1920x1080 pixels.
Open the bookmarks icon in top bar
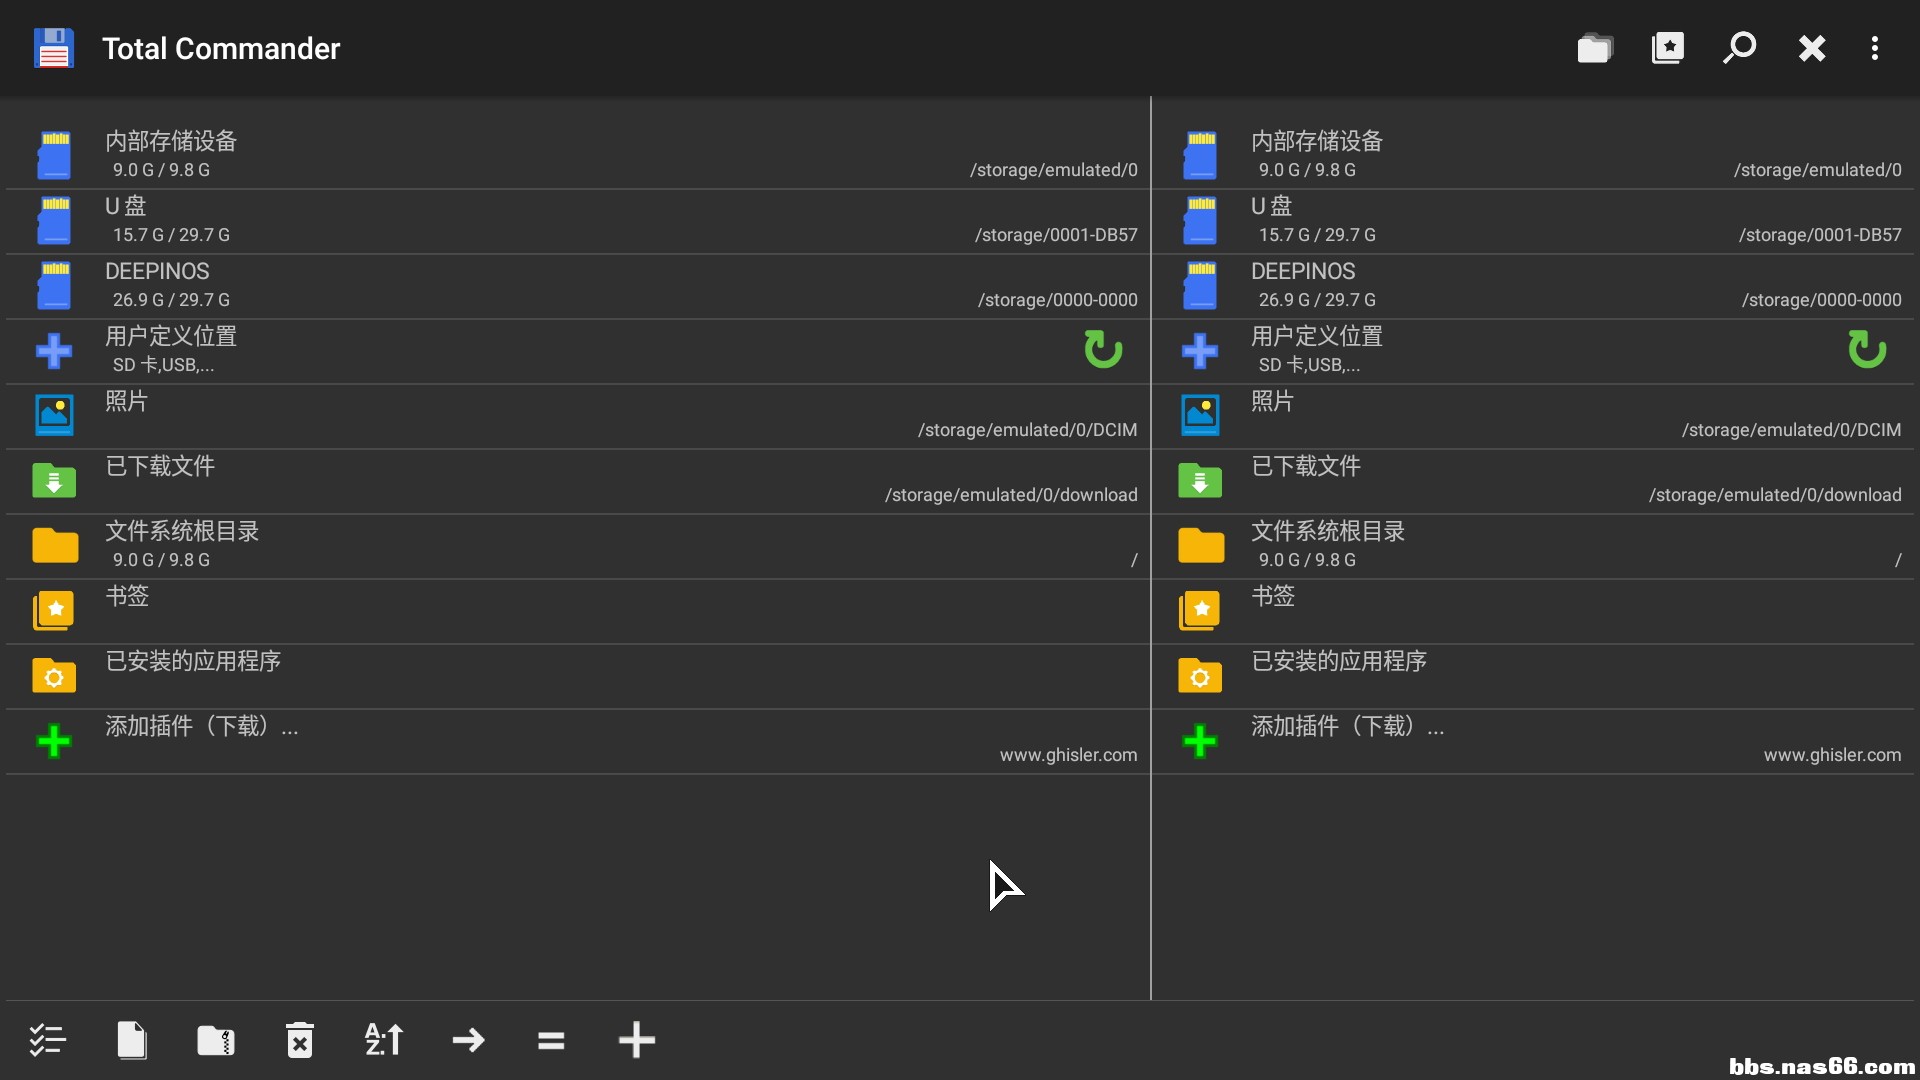[1667, 48]
